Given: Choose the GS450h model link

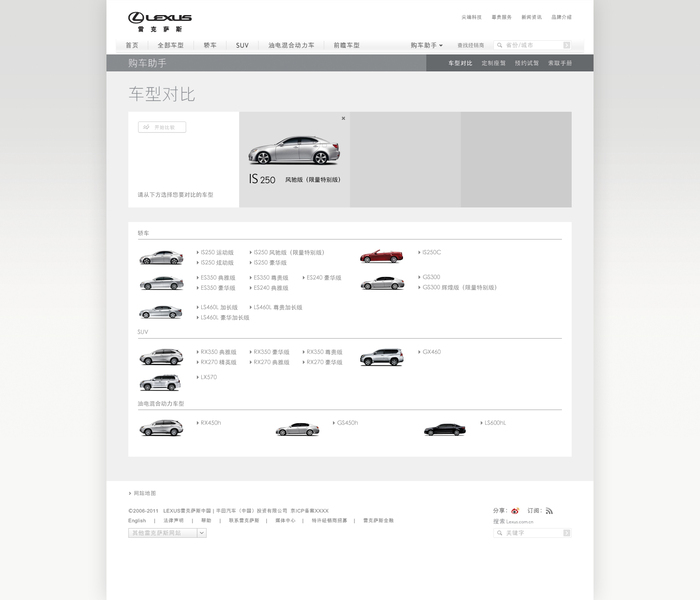Looking at the screenshot, I should (347, 422).
